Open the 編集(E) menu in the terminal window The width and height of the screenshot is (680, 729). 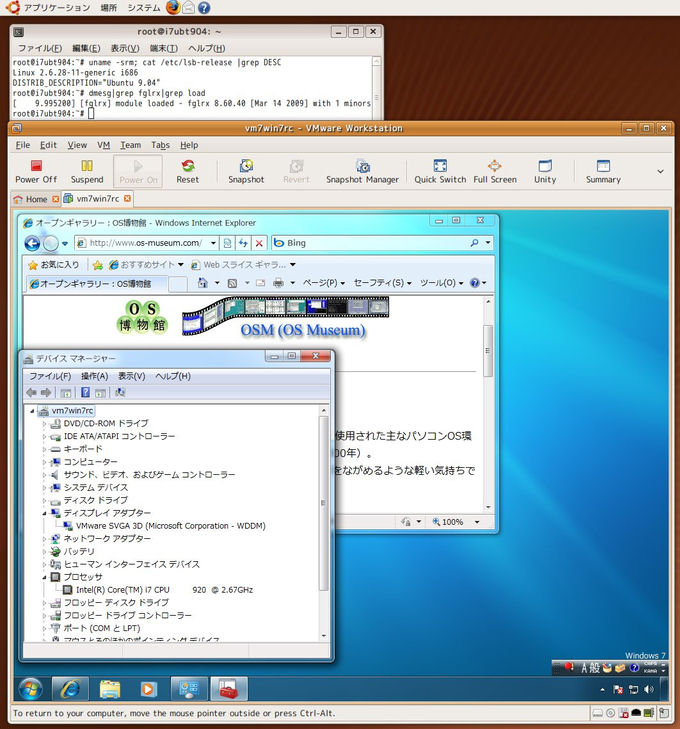[x=86, y=48]
